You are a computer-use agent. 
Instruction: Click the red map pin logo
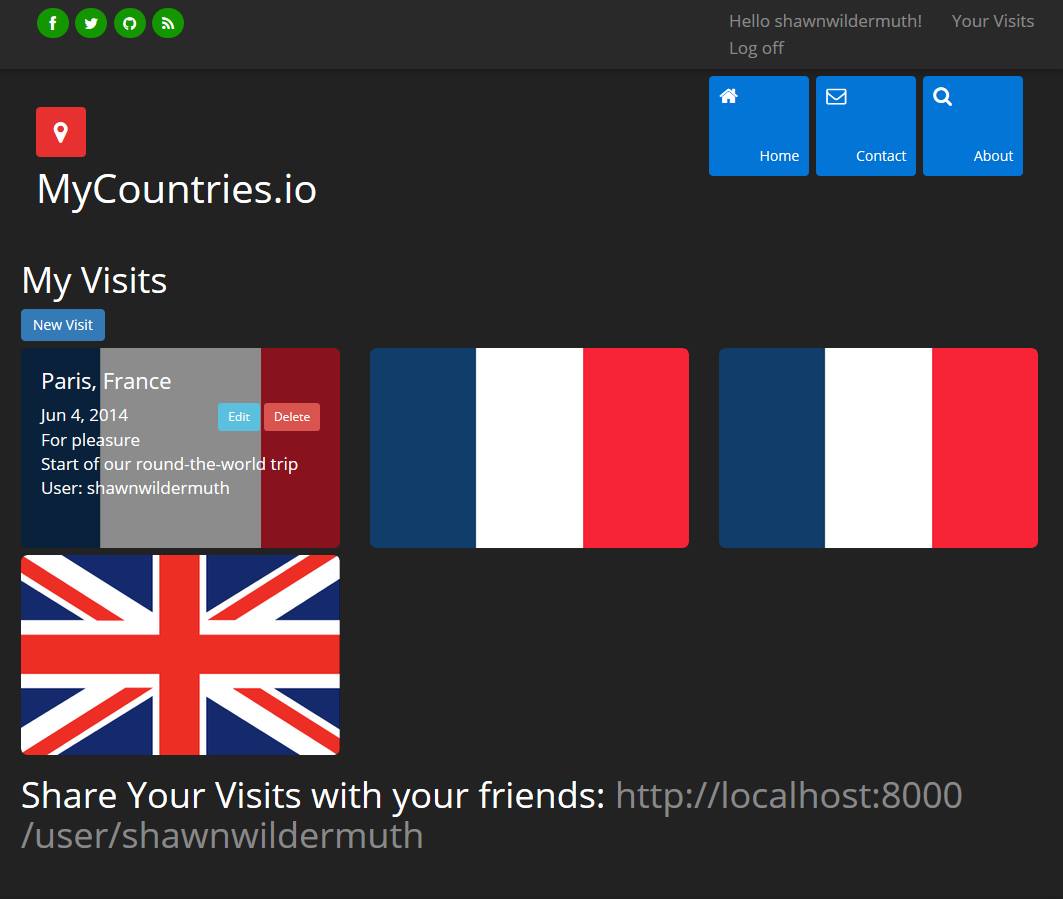(x=61, y=132)
